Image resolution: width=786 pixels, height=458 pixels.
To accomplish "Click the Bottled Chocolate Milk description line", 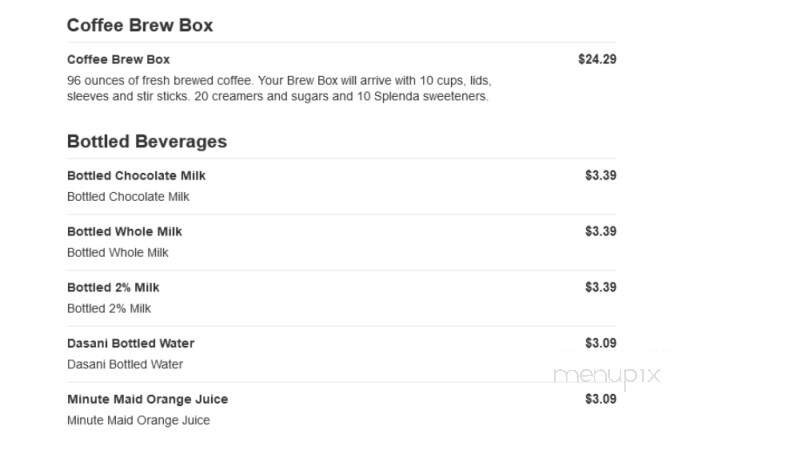I will click(x=128, y=197).
